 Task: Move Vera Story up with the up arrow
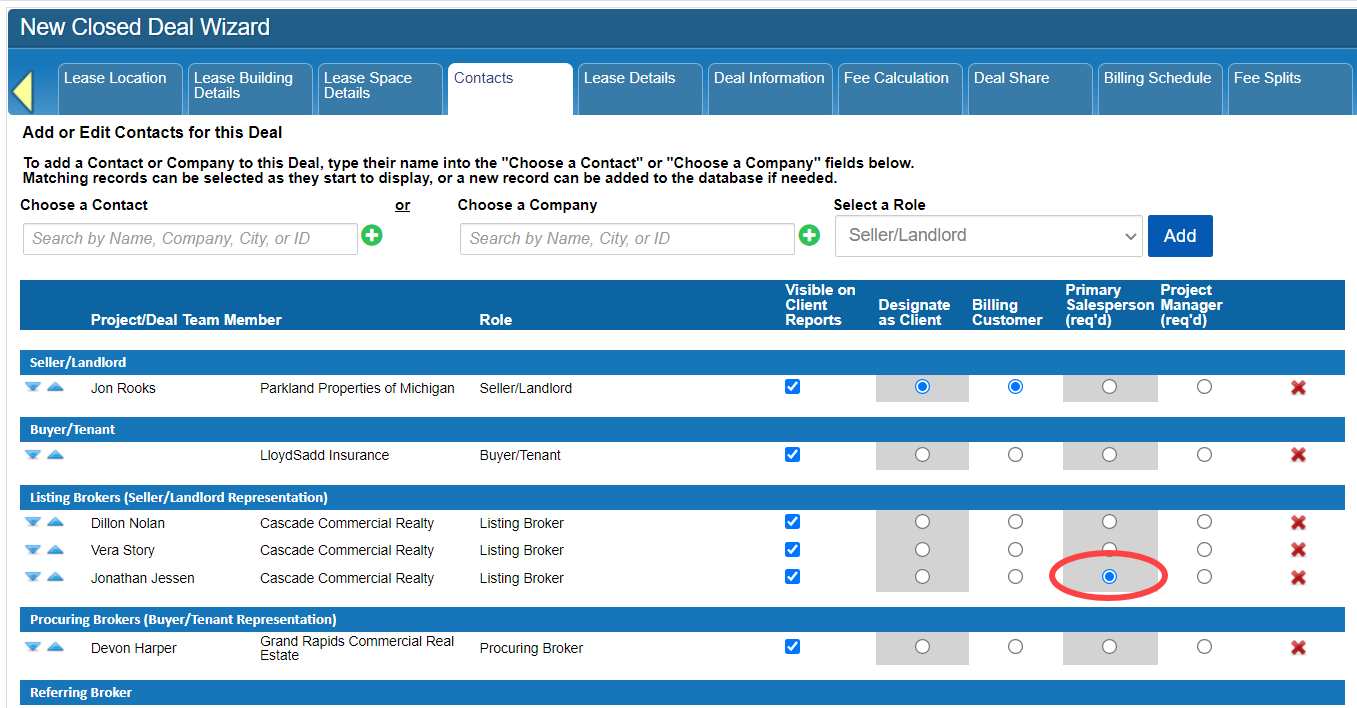(x=55, y=549)
